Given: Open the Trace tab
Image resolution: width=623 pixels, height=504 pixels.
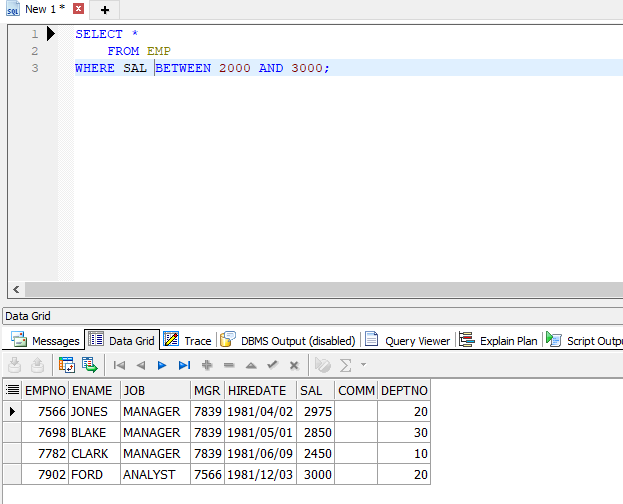Looking at the screenshot, I should tap(188, 340).
